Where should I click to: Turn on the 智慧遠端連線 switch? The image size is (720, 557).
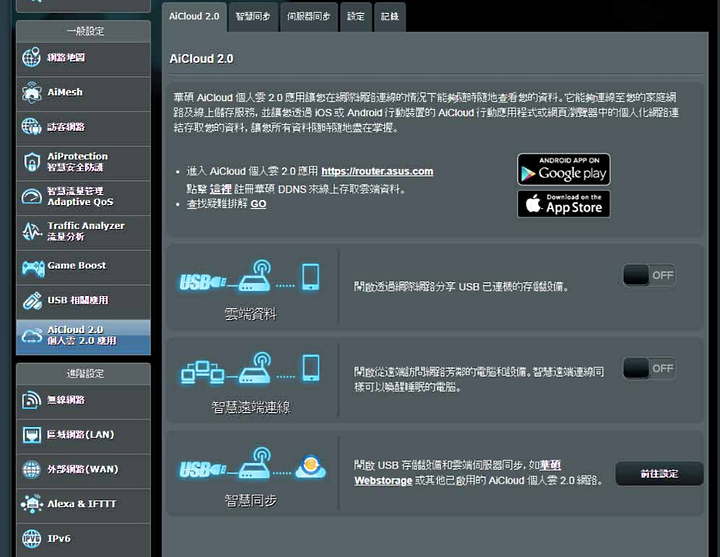pyautogui.click(x=649, y=368)
